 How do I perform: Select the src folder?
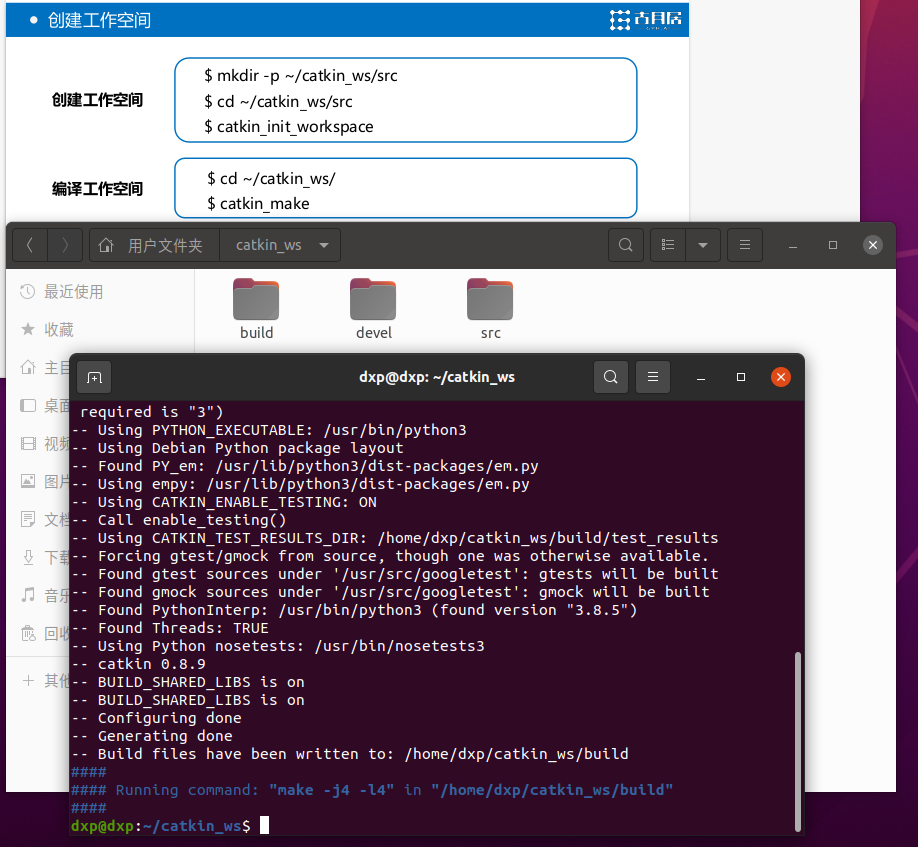pyautogui.click(x=490, y=310)
